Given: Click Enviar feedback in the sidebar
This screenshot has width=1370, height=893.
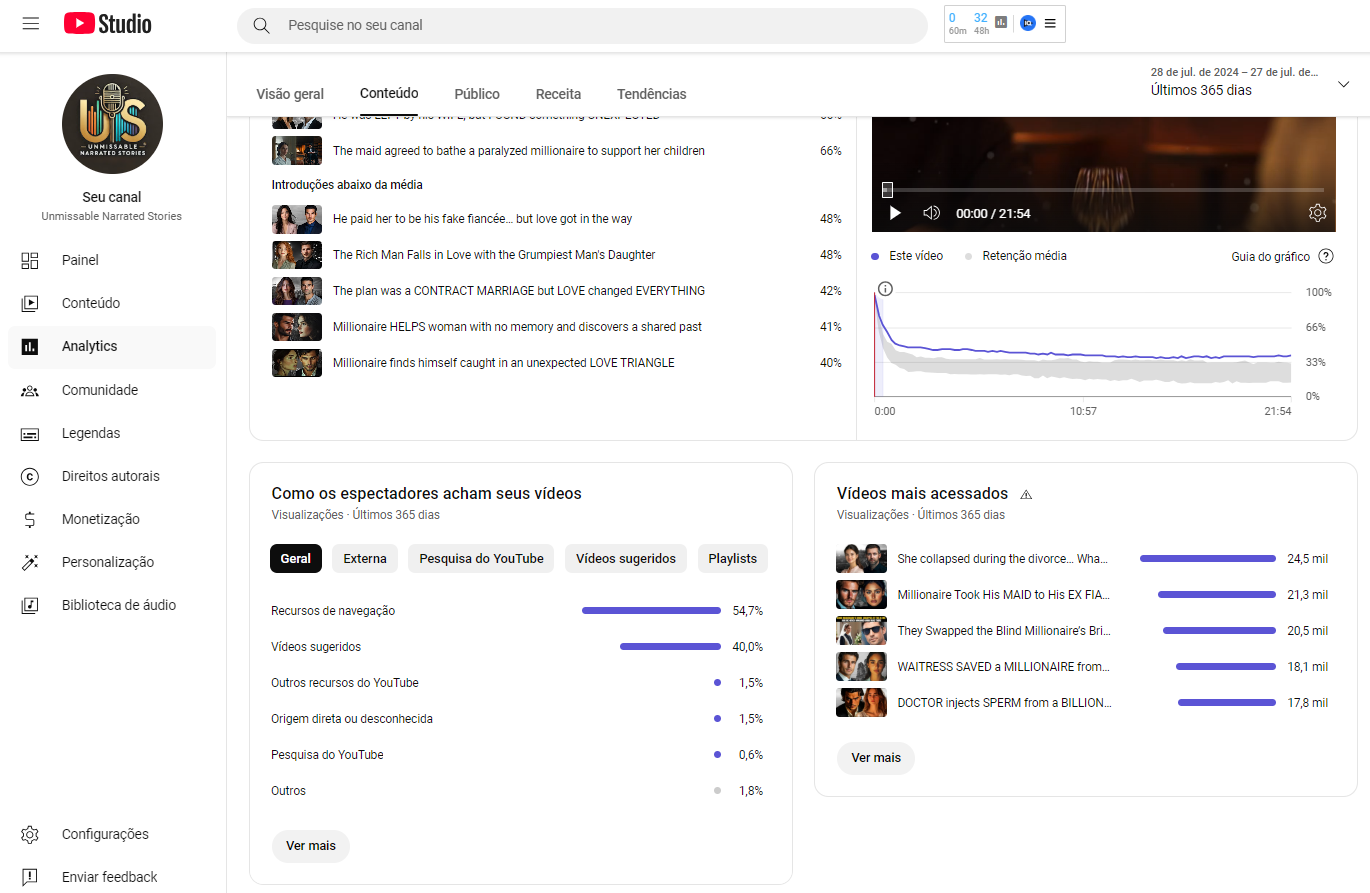Looking at the screenshot, I should tap(112, 877).
